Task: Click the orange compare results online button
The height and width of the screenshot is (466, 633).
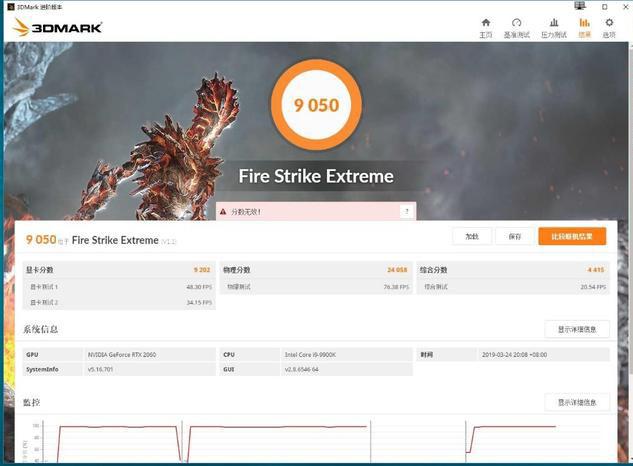Action: click(x=572, y=236)
